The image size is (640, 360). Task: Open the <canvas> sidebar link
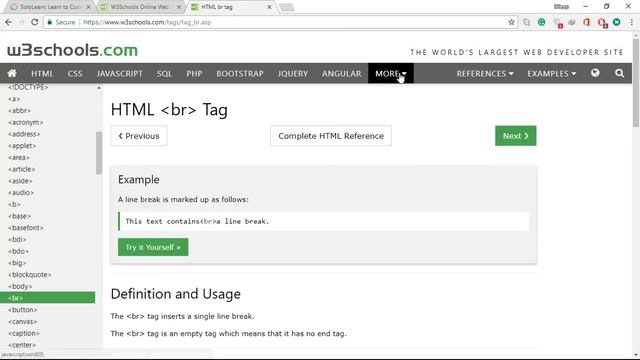pyautogui.click(x=22, y=322)
